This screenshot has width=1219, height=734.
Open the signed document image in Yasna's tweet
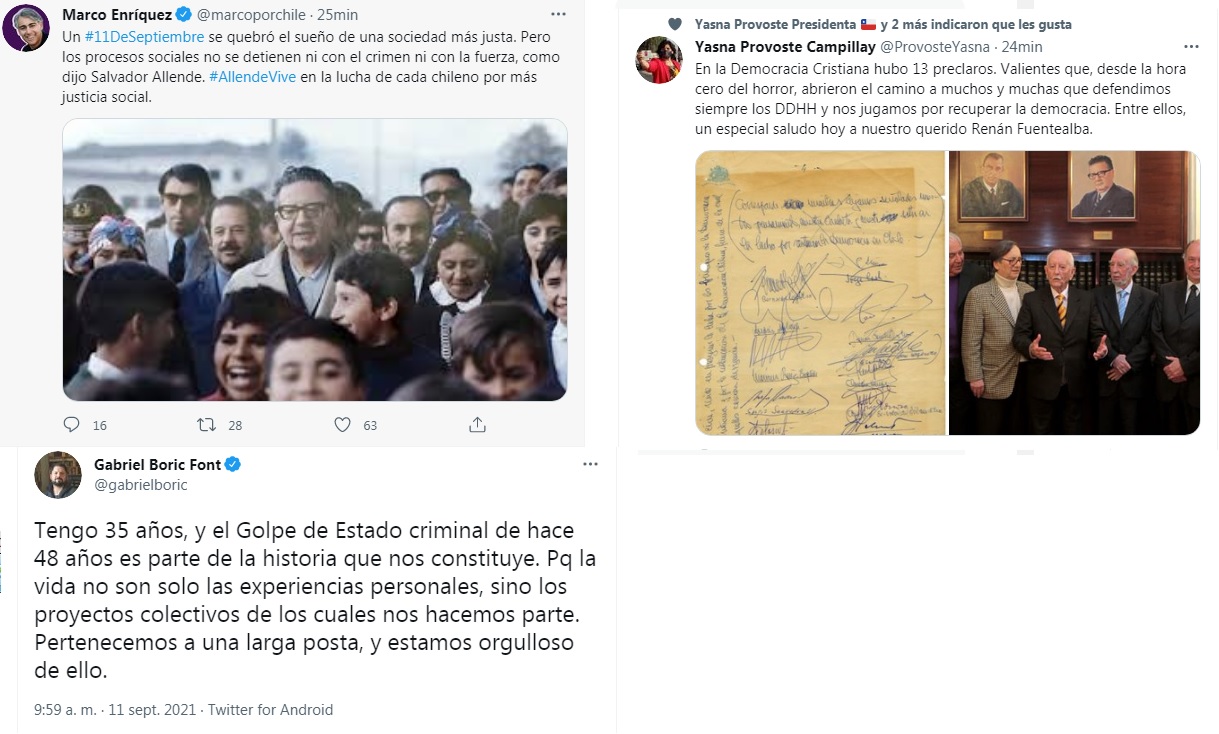pyautogui.click(x=820, y=293)
